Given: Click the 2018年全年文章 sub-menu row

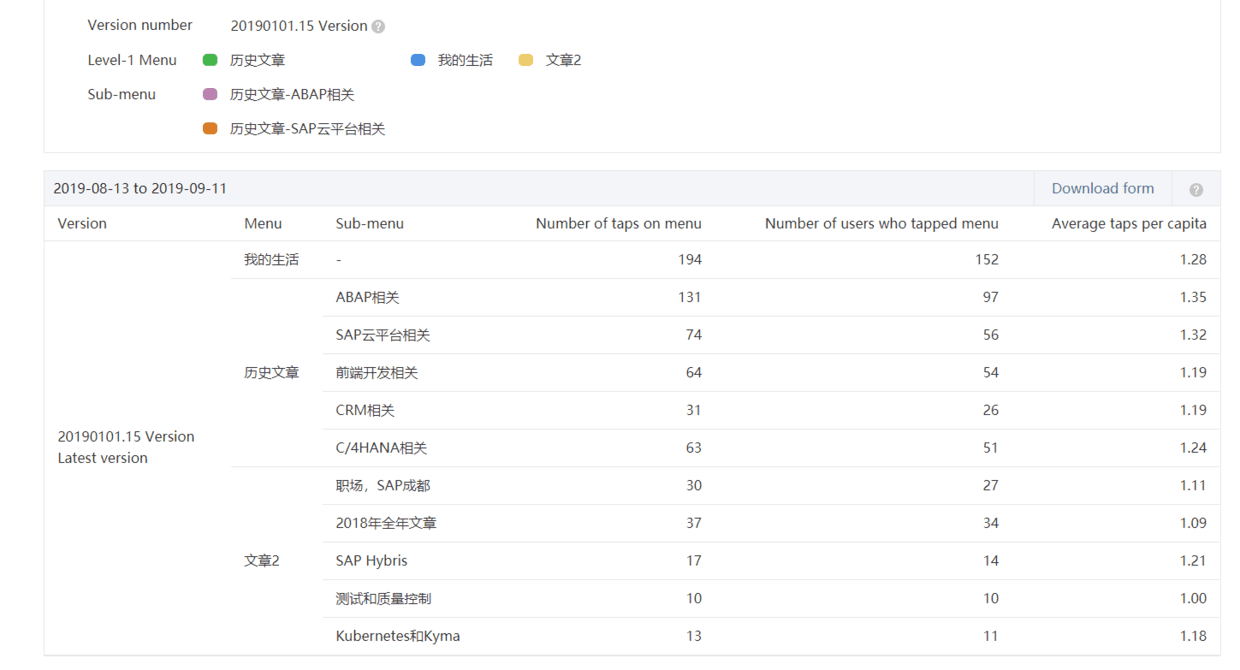Looking at the screenshot, I should (771, 523).
